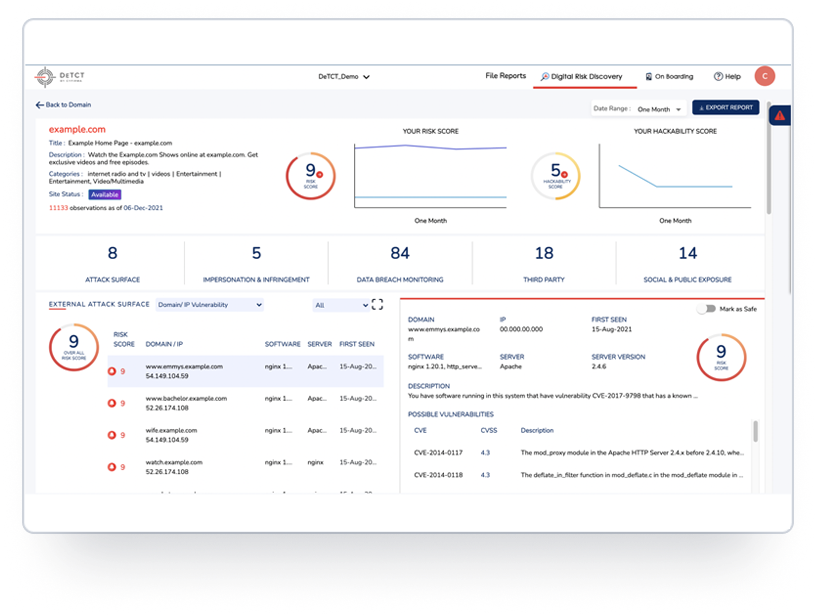Image resolution: width=816 pixels, height=616 pixels.
Task: Toggle the Mark as Safe switch
Action: click(707, 309)
